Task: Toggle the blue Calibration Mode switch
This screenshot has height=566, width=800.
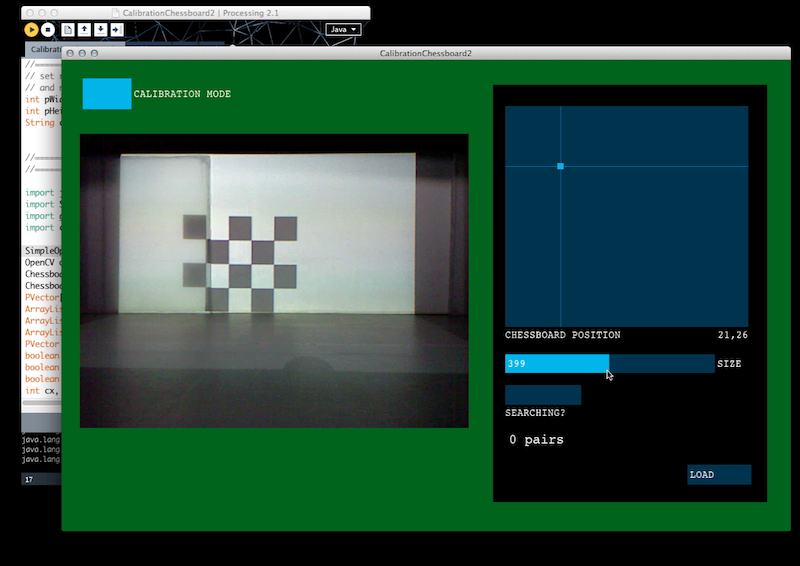Action: tap(107, 93)
